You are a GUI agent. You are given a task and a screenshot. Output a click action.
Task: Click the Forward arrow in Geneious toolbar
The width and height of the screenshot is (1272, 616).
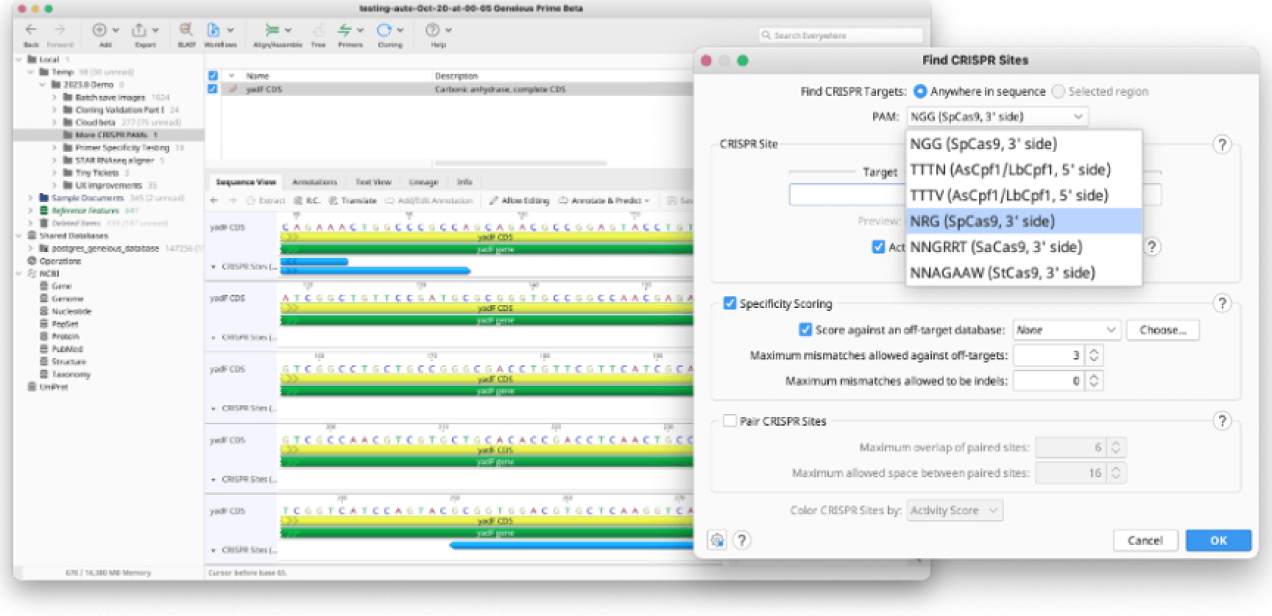click(59, 30)
